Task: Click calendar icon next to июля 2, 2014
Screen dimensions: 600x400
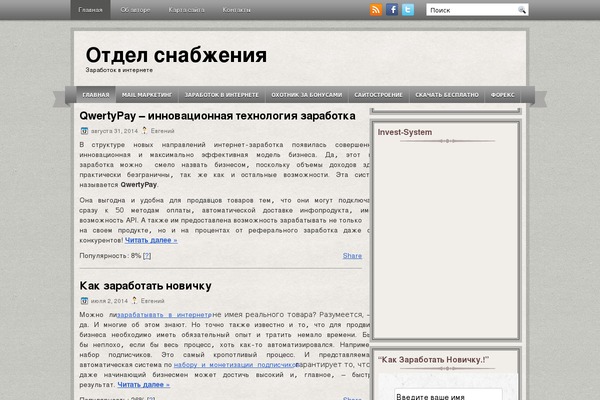Action: [x=84, y=301]
